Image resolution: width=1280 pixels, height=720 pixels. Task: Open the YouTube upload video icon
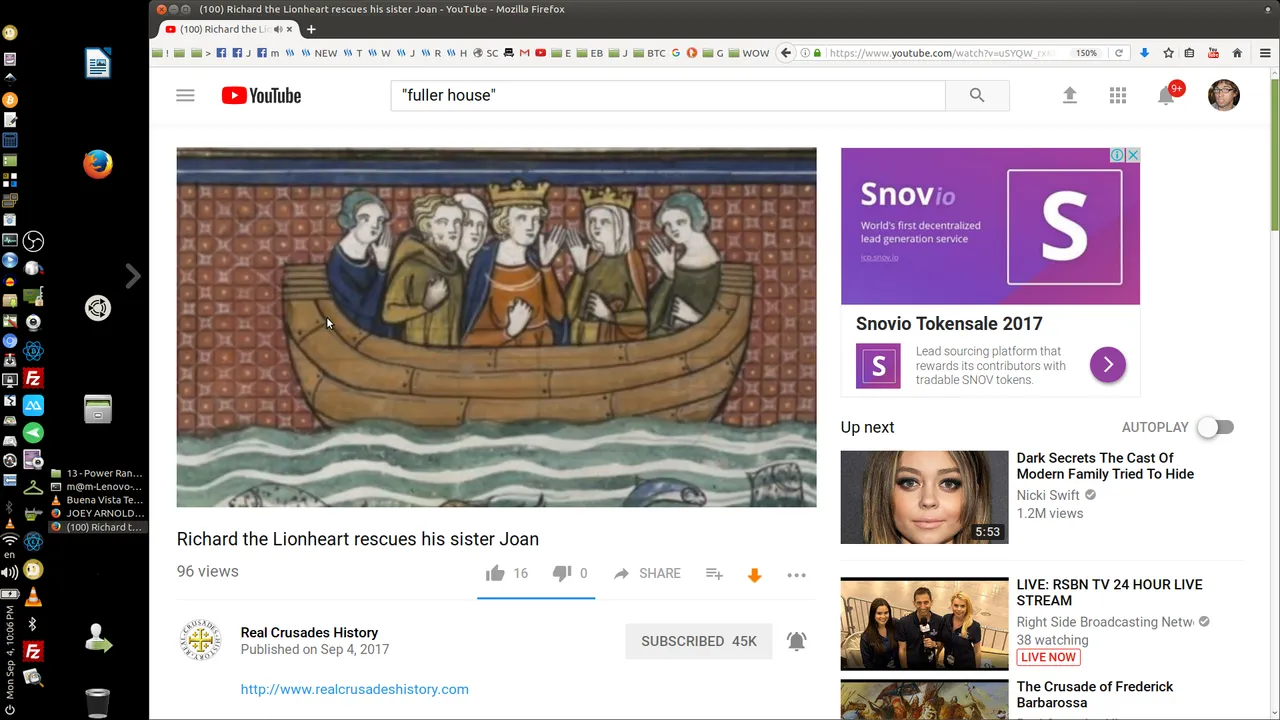pyautogui.click(x=1069, y=96)
